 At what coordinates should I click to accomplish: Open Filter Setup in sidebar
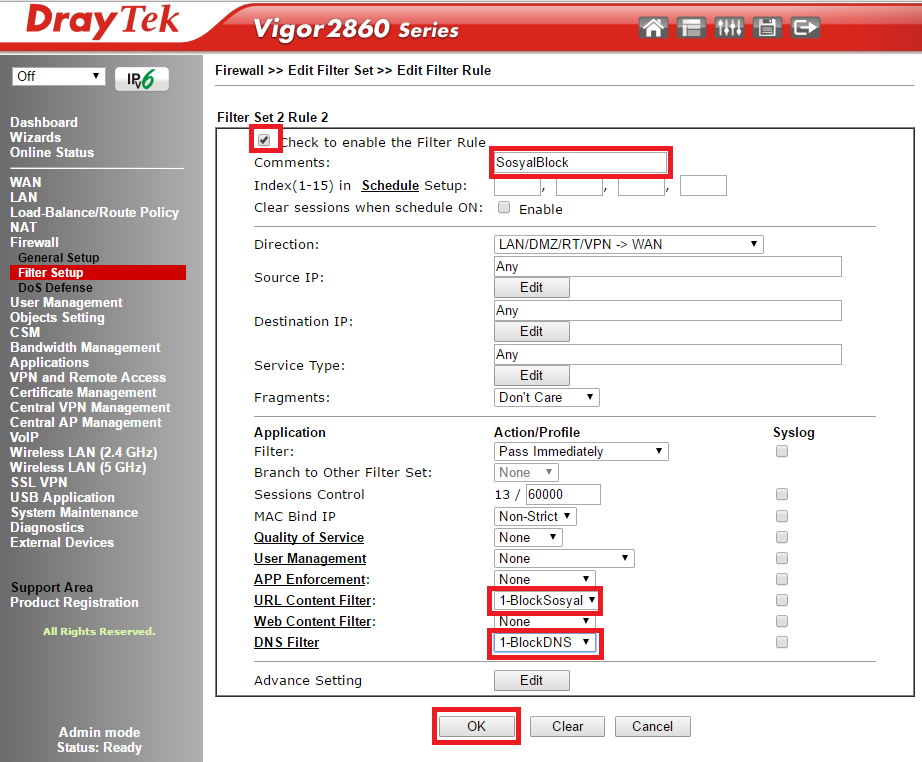pyautogui.click(x=51, y=272)
